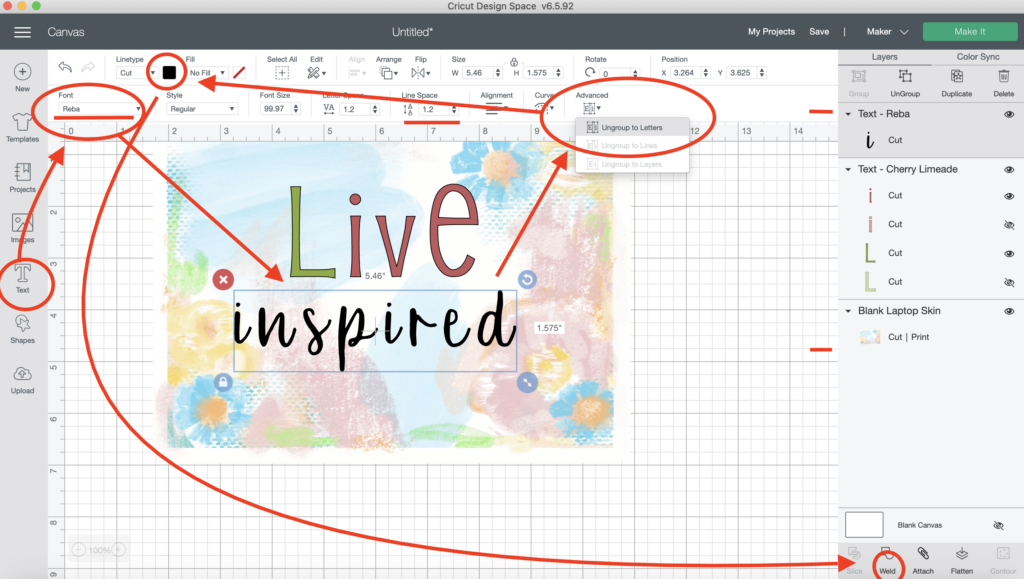The image size is (1024, 579).
Task: Open the Font Reba dropdown
Action: (x=100, y=109)
